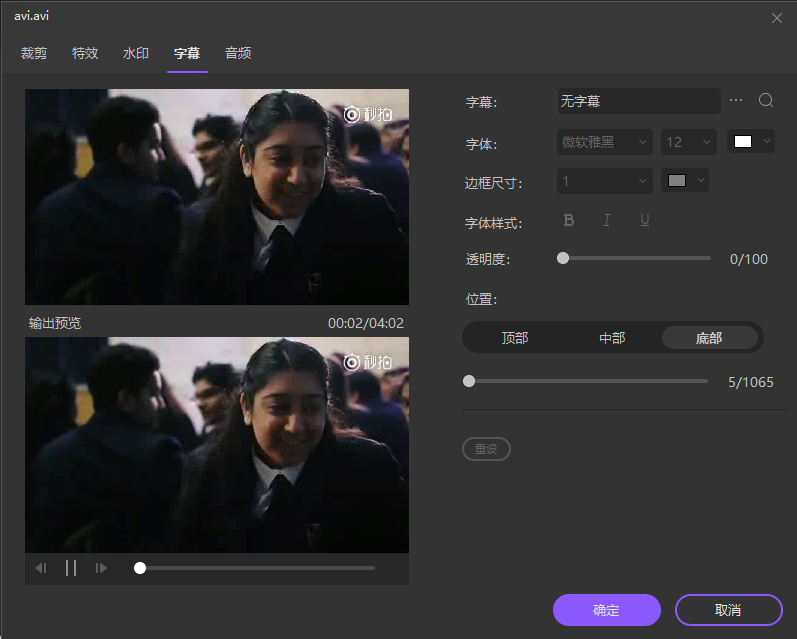Click the 确定 confirm button

(x=606, y=610)
